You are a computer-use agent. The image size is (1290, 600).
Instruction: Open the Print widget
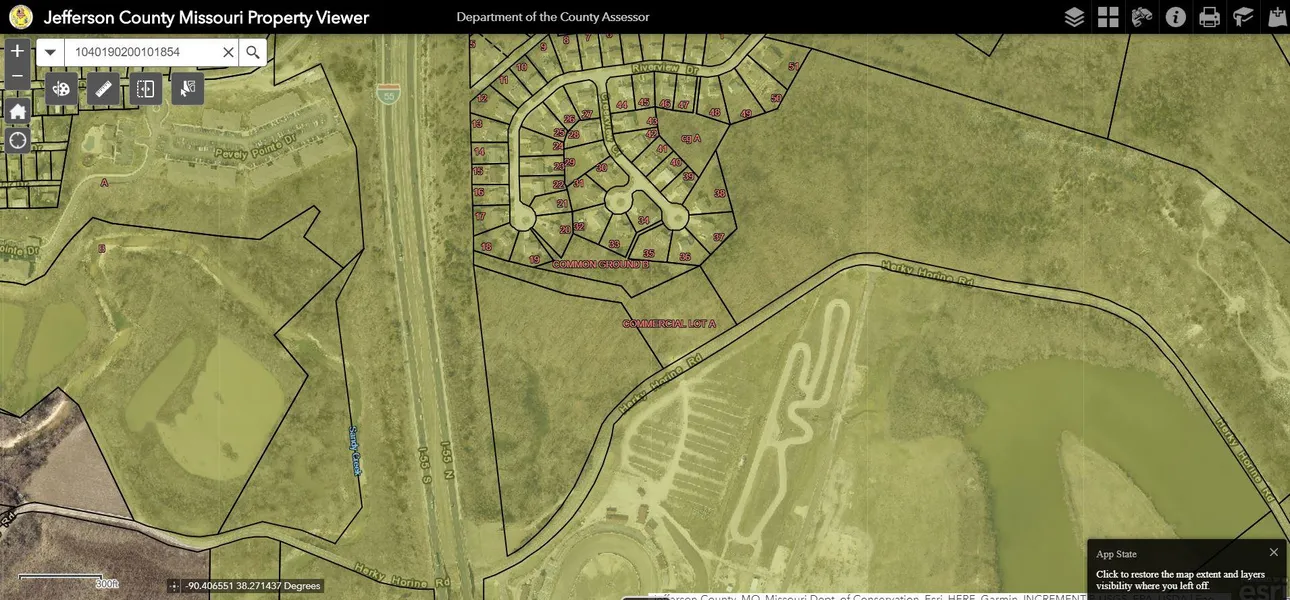point(1210,17)
